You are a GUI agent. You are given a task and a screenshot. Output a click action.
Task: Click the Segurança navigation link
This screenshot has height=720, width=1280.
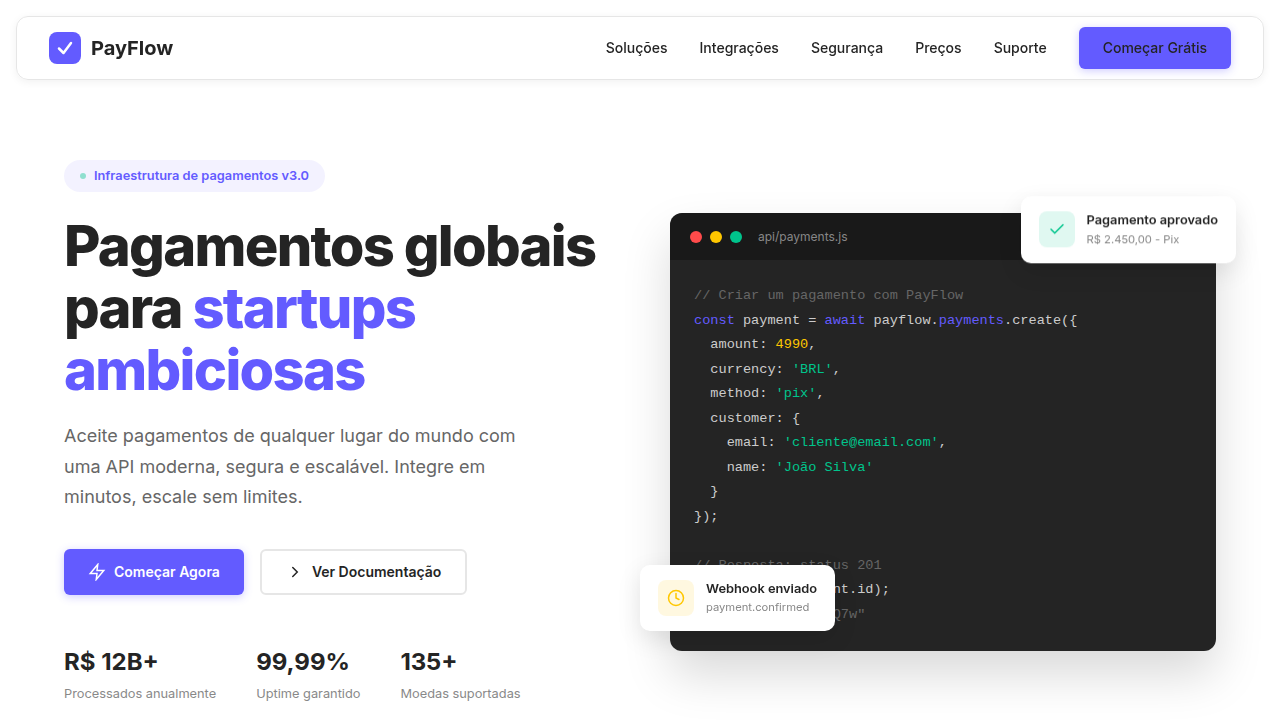846,47
